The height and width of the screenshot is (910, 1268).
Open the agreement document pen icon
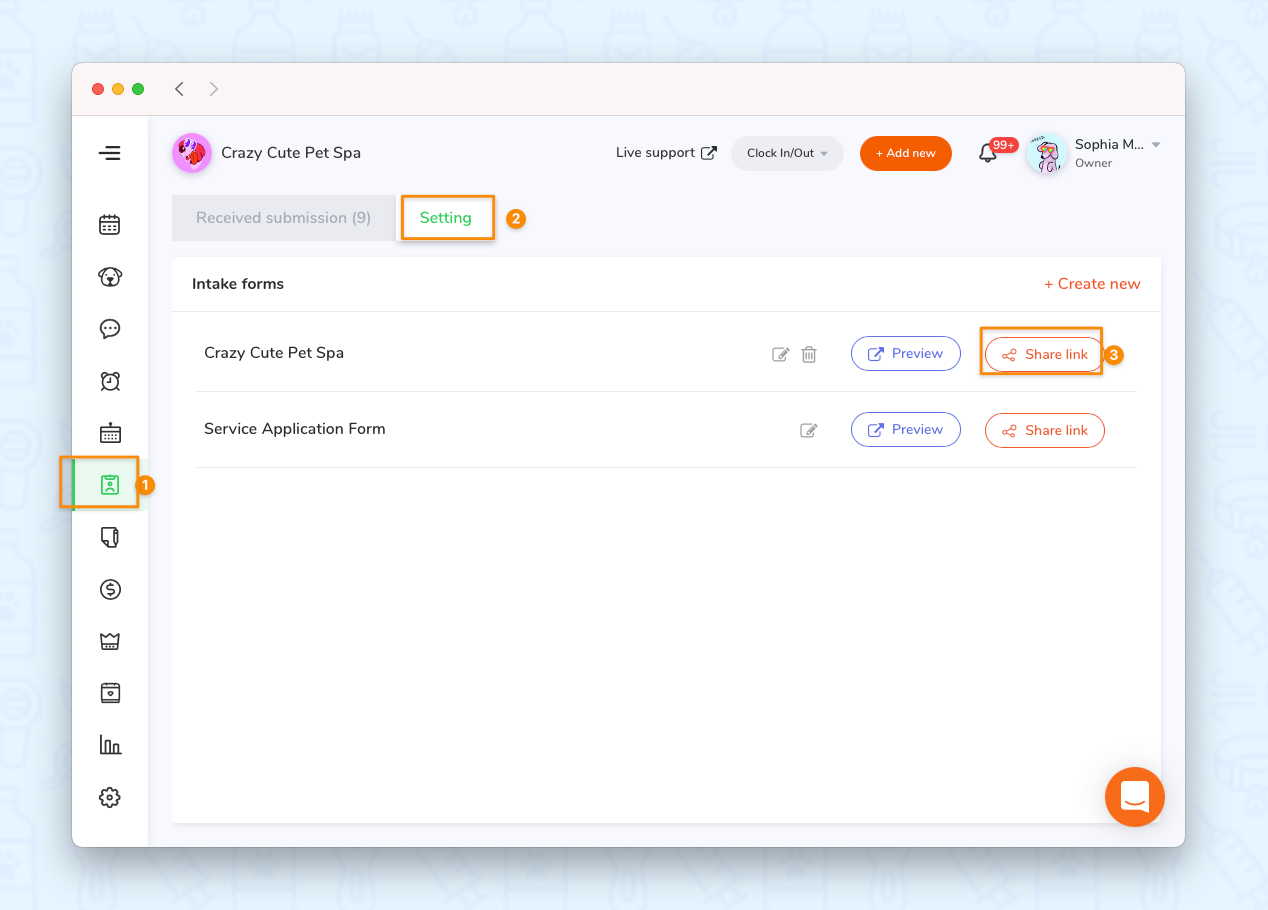[x=110, y=537]
